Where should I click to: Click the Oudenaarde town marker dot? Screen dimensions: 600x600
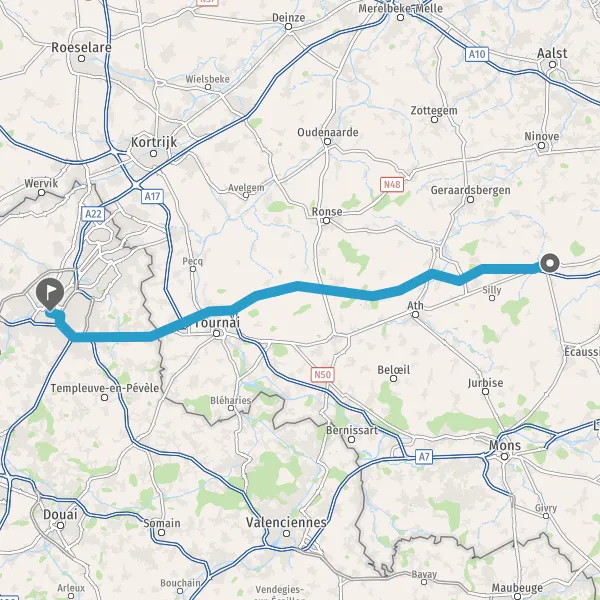pyautogui.click(x=328, y=142)
